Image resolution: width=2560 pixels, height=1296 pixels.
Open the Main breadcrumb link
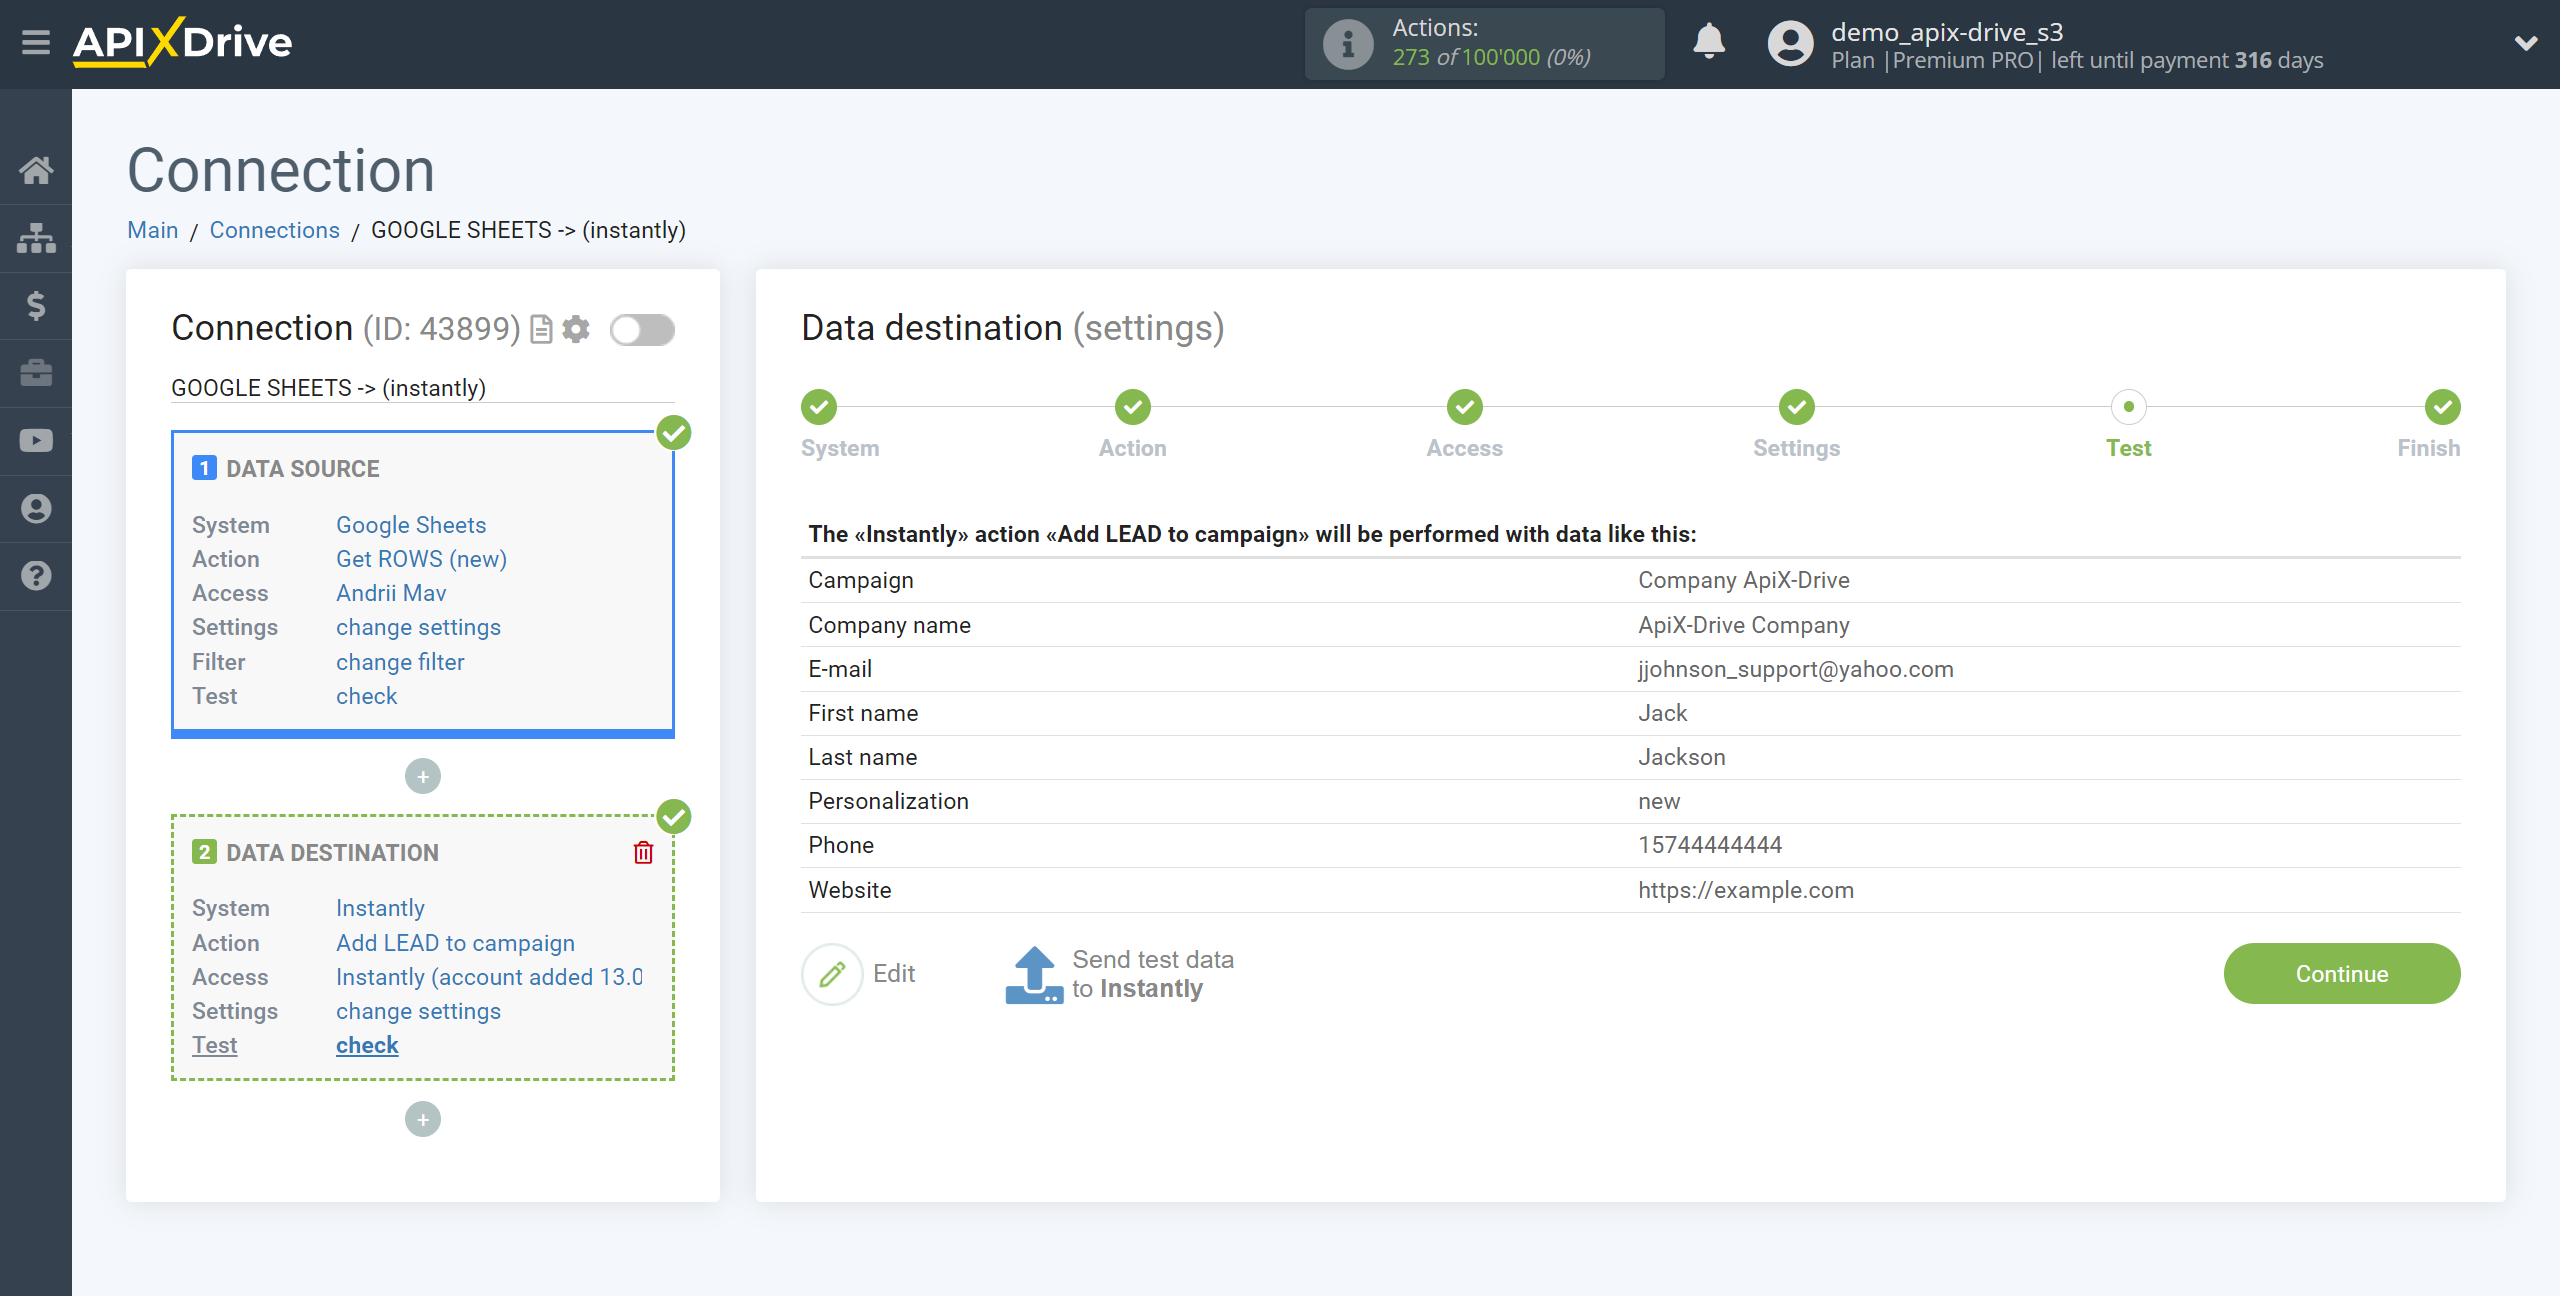pos(153,230)
